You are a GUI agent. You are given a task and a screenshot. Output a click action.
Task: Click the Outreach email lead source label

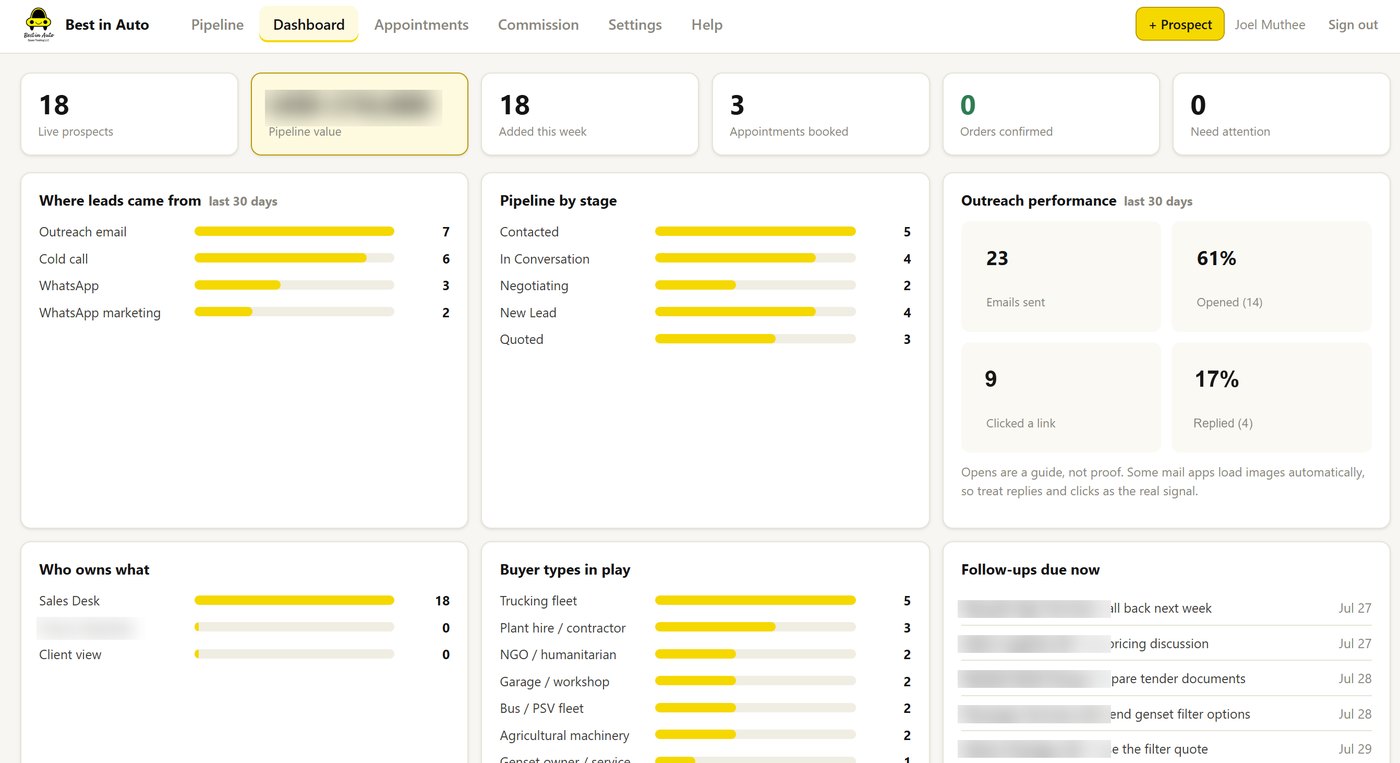[x=83, y=232]
